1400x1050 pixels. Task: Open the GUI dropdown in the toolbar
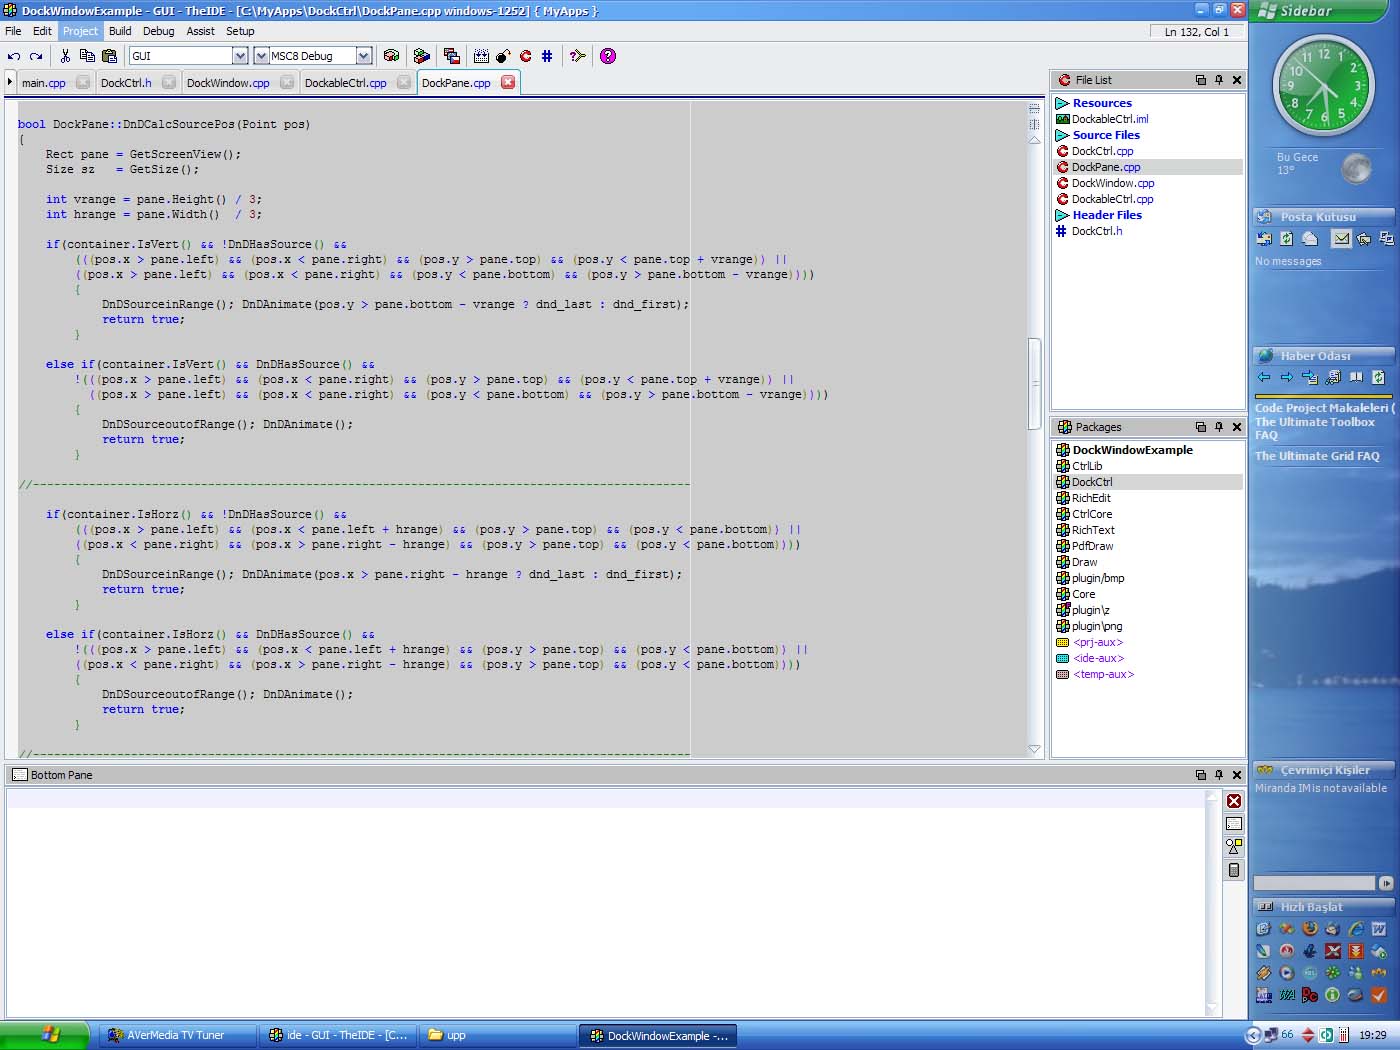(x=240, y=56)
